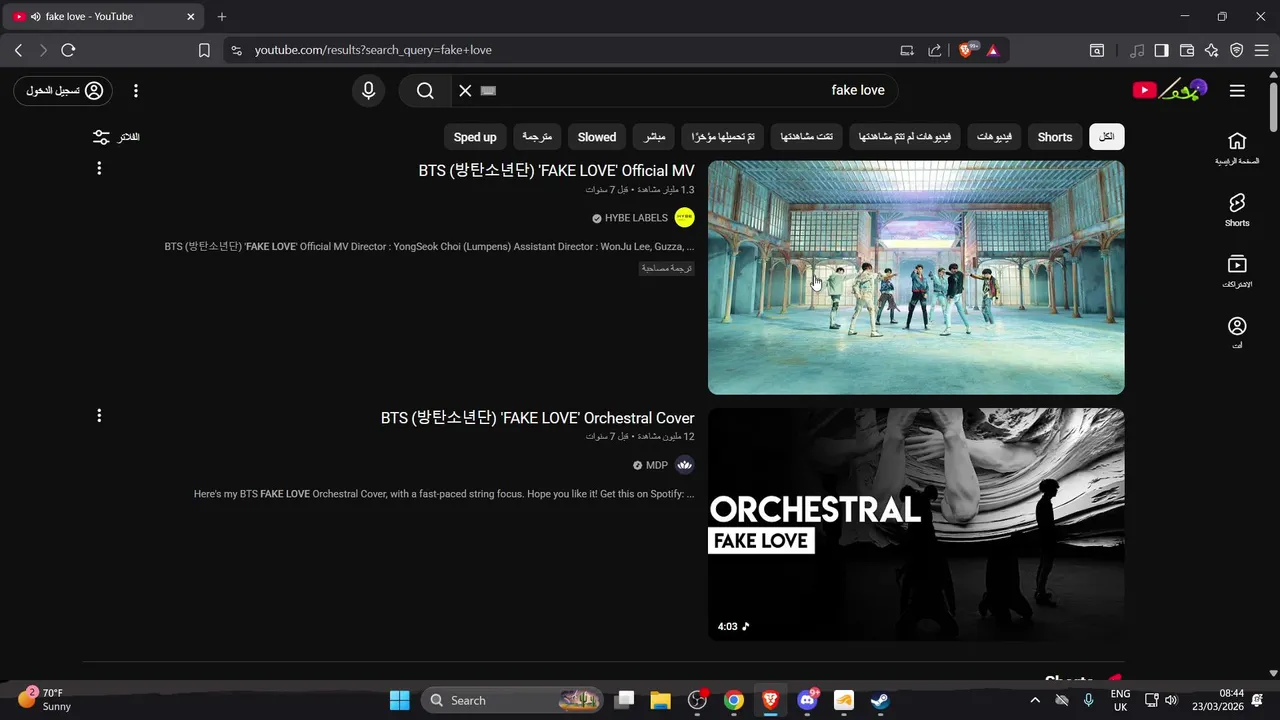This screenshot has height=720, width=1280.
Task: Open the Brave Shields lion icon
Action: 967,50
